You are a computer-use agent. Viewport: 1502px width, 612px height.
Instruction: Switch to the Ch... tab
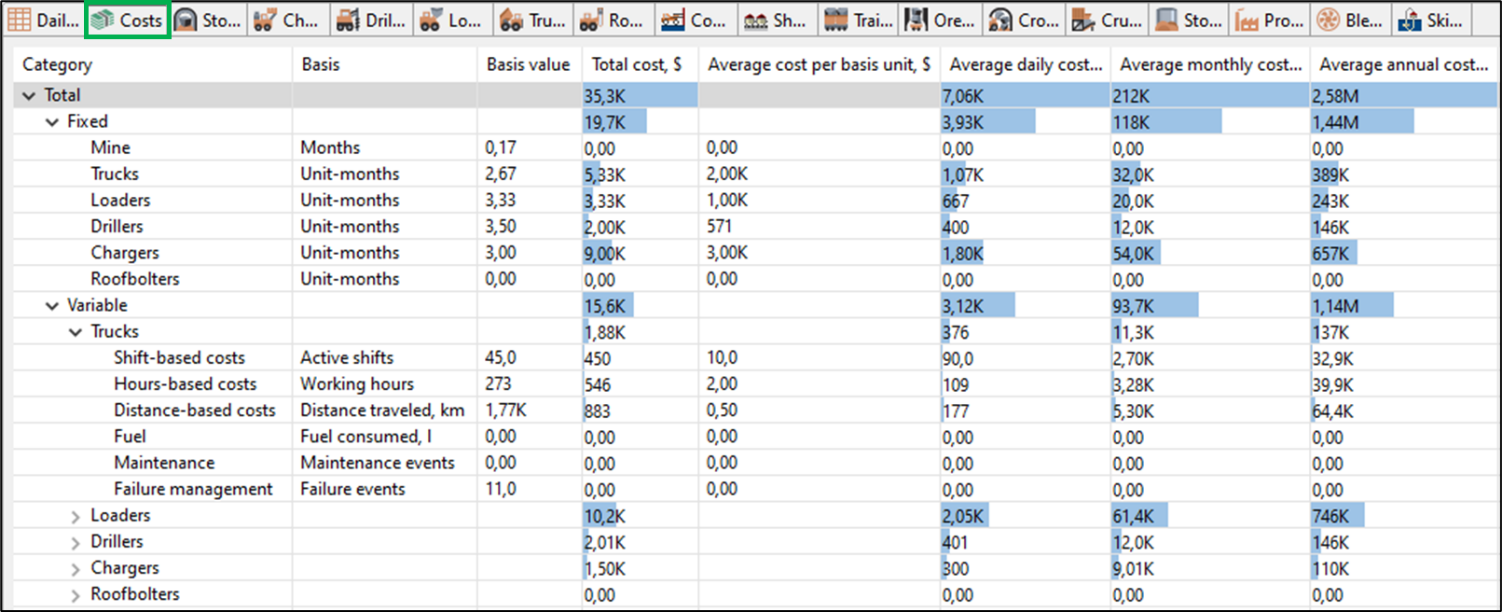click(288, 20)
